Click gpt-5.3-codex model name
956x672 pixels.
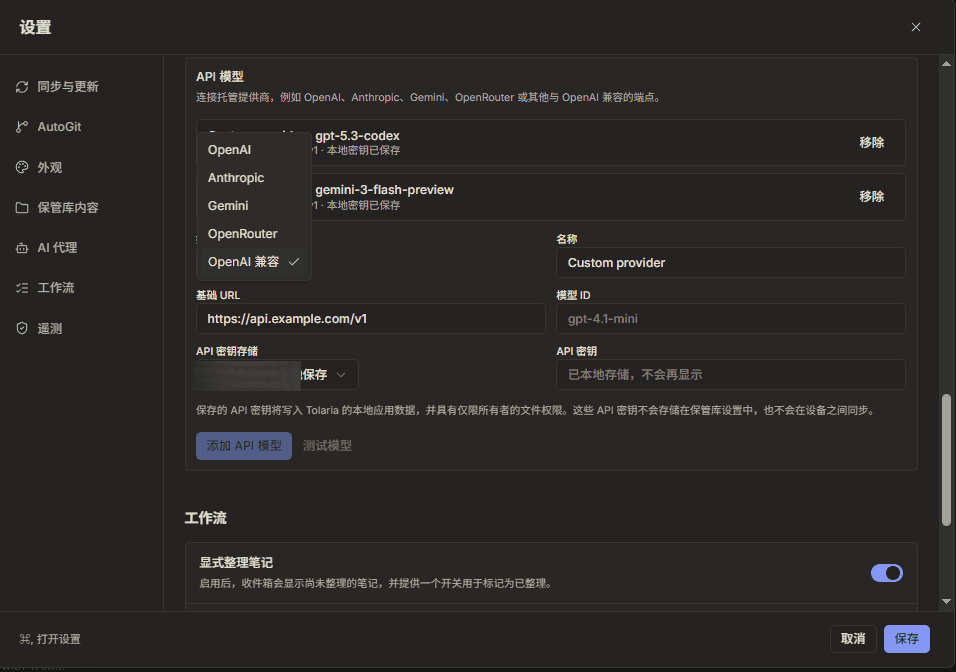(x=357, y=136)
